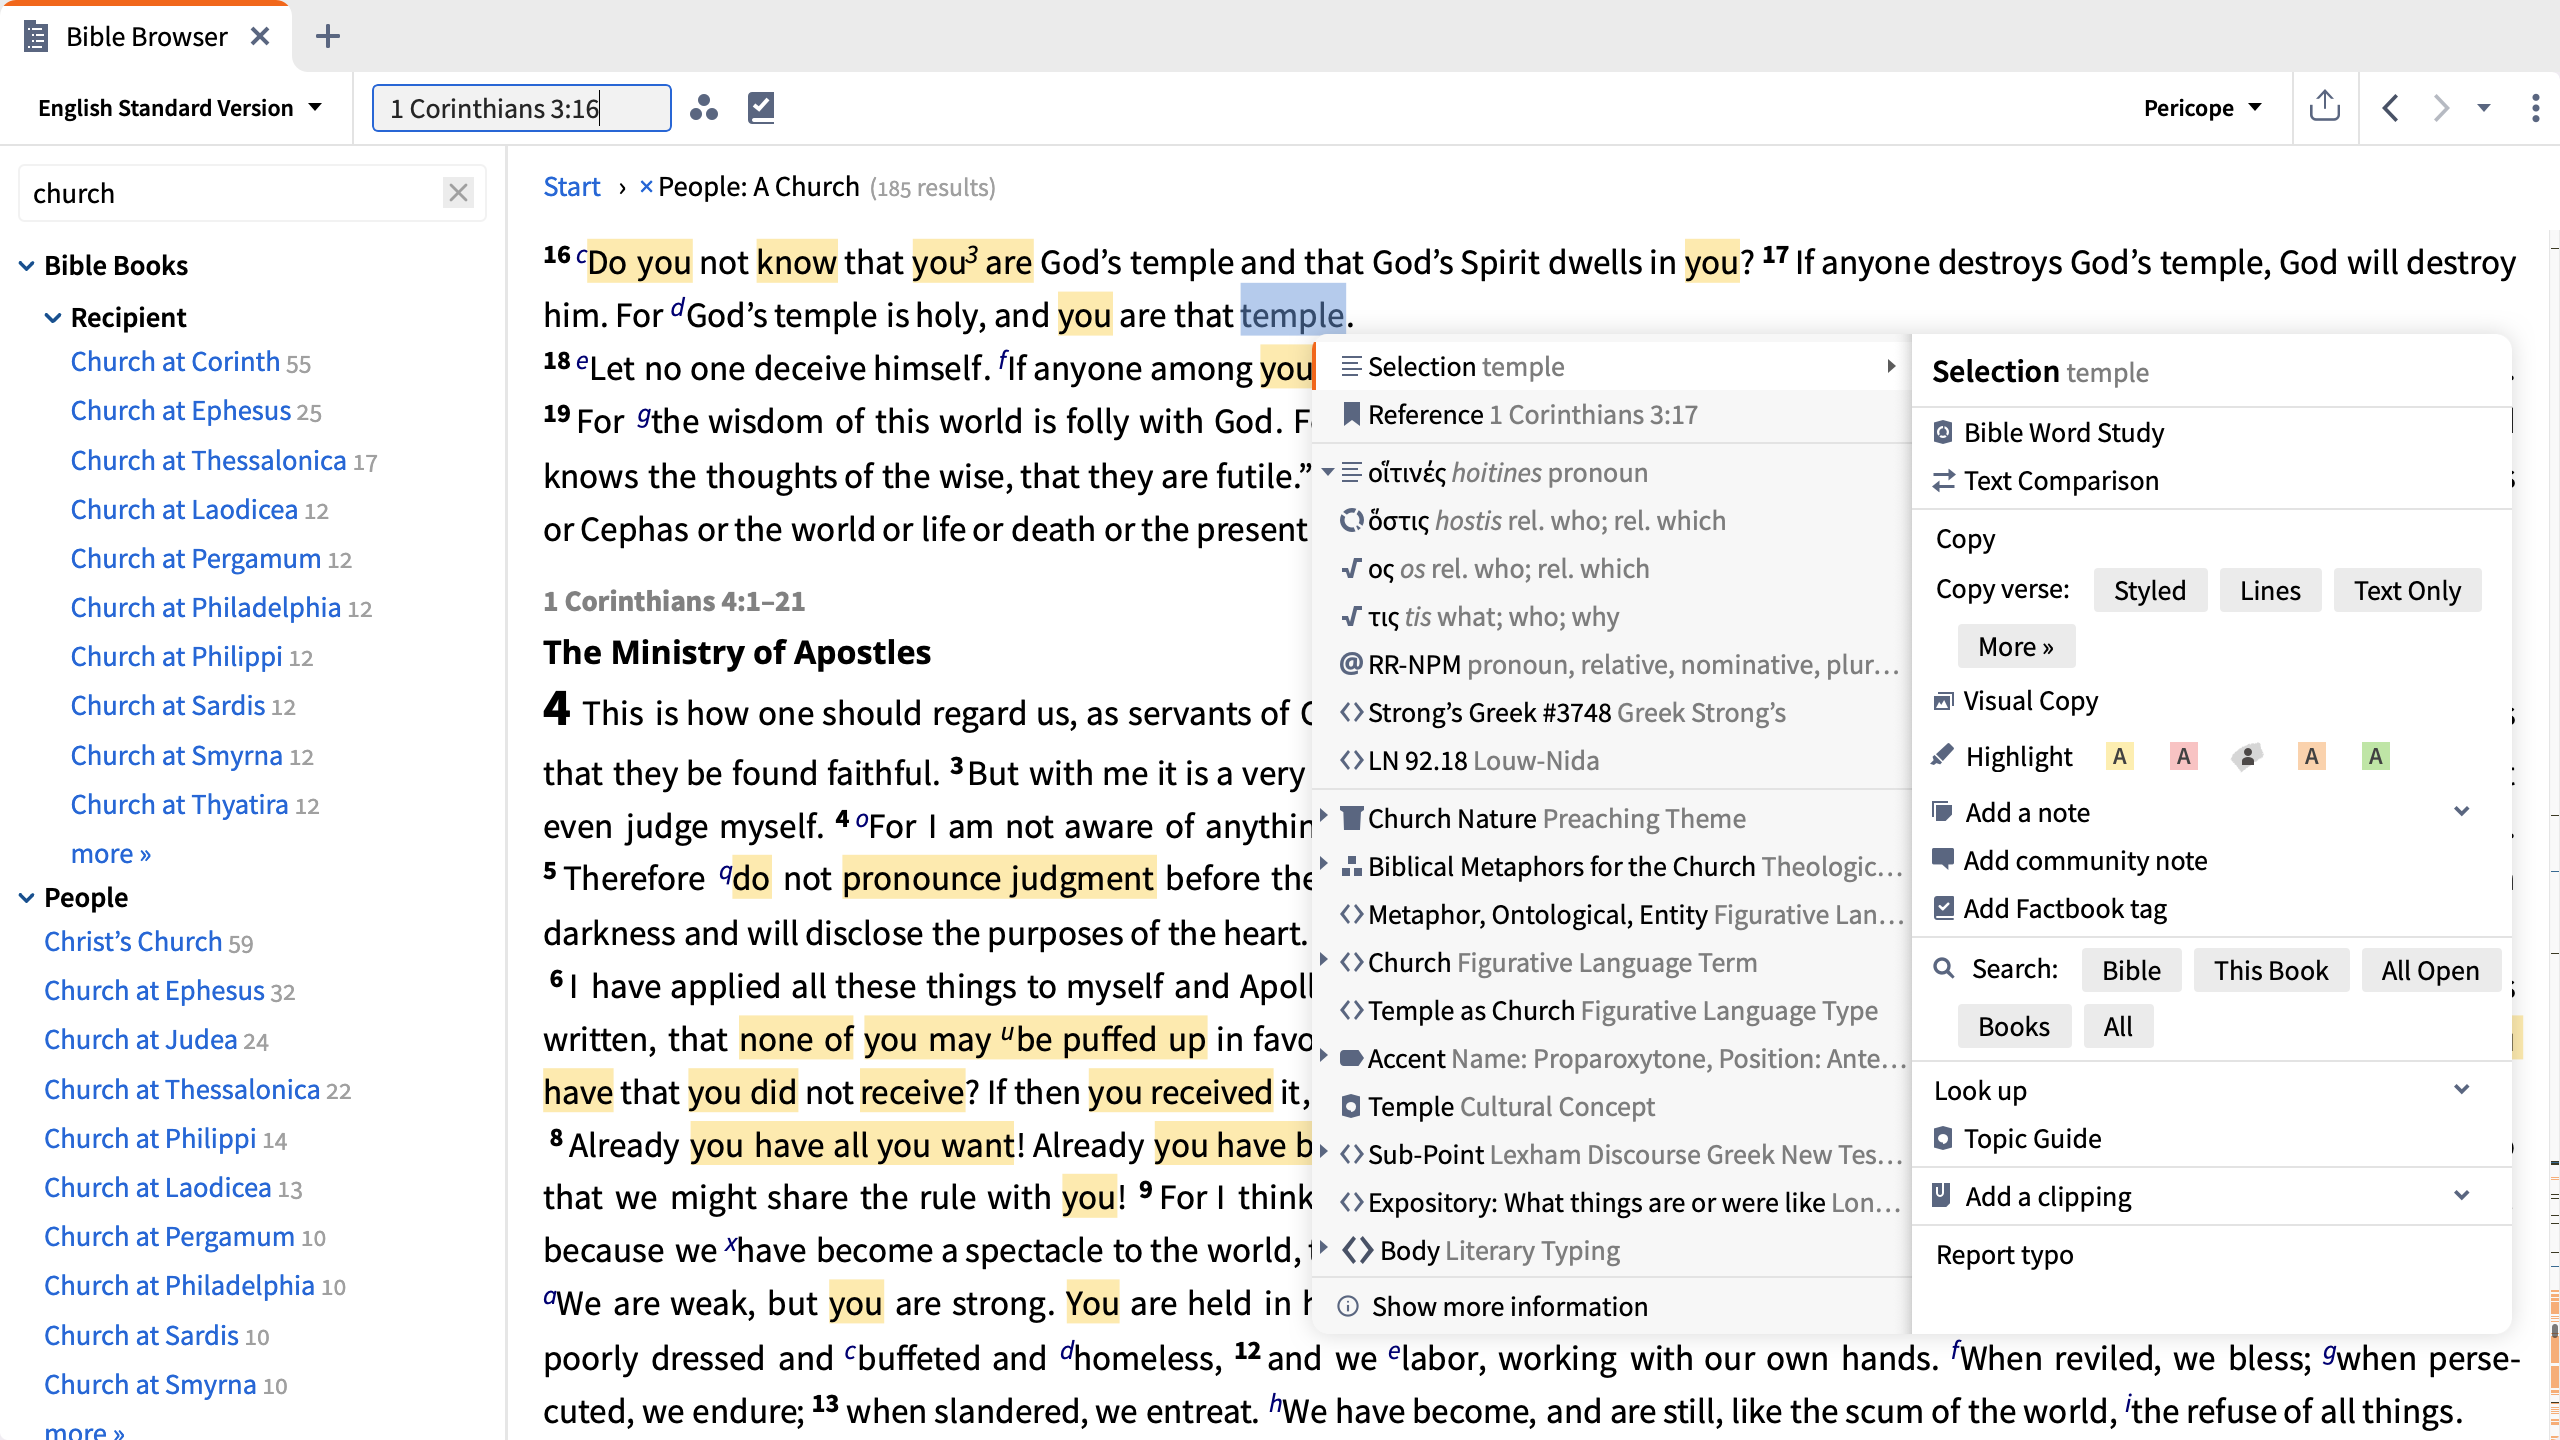This screenshot has width=2560, height=1440.
Task: Click the Highlight pen icon
Action: (x=1942, y=756)
